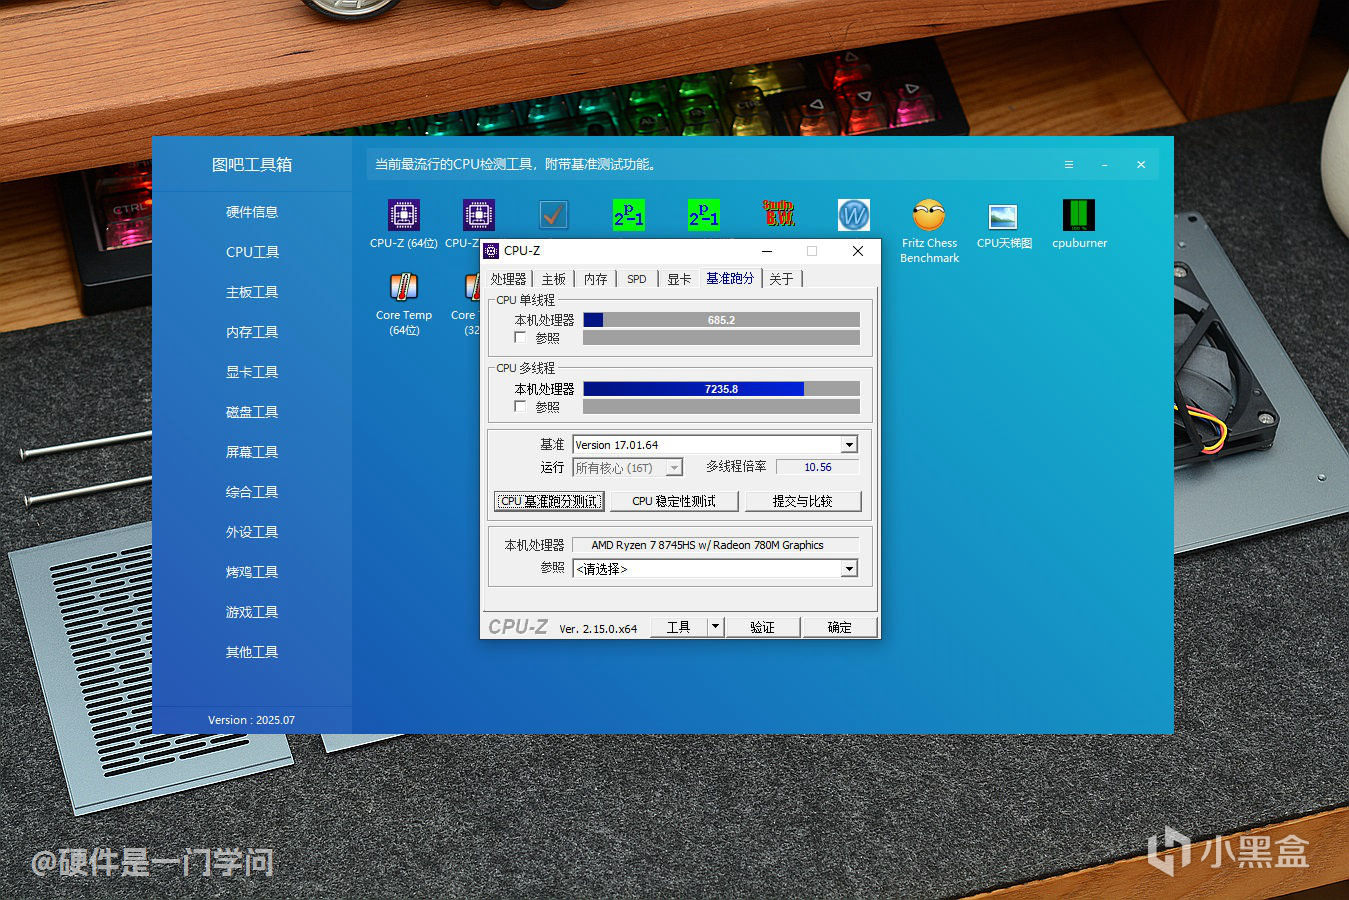Enable 参照 checkbox under CPU 单线程
Screen dimensions: 1349x900
tap(520, 338)
